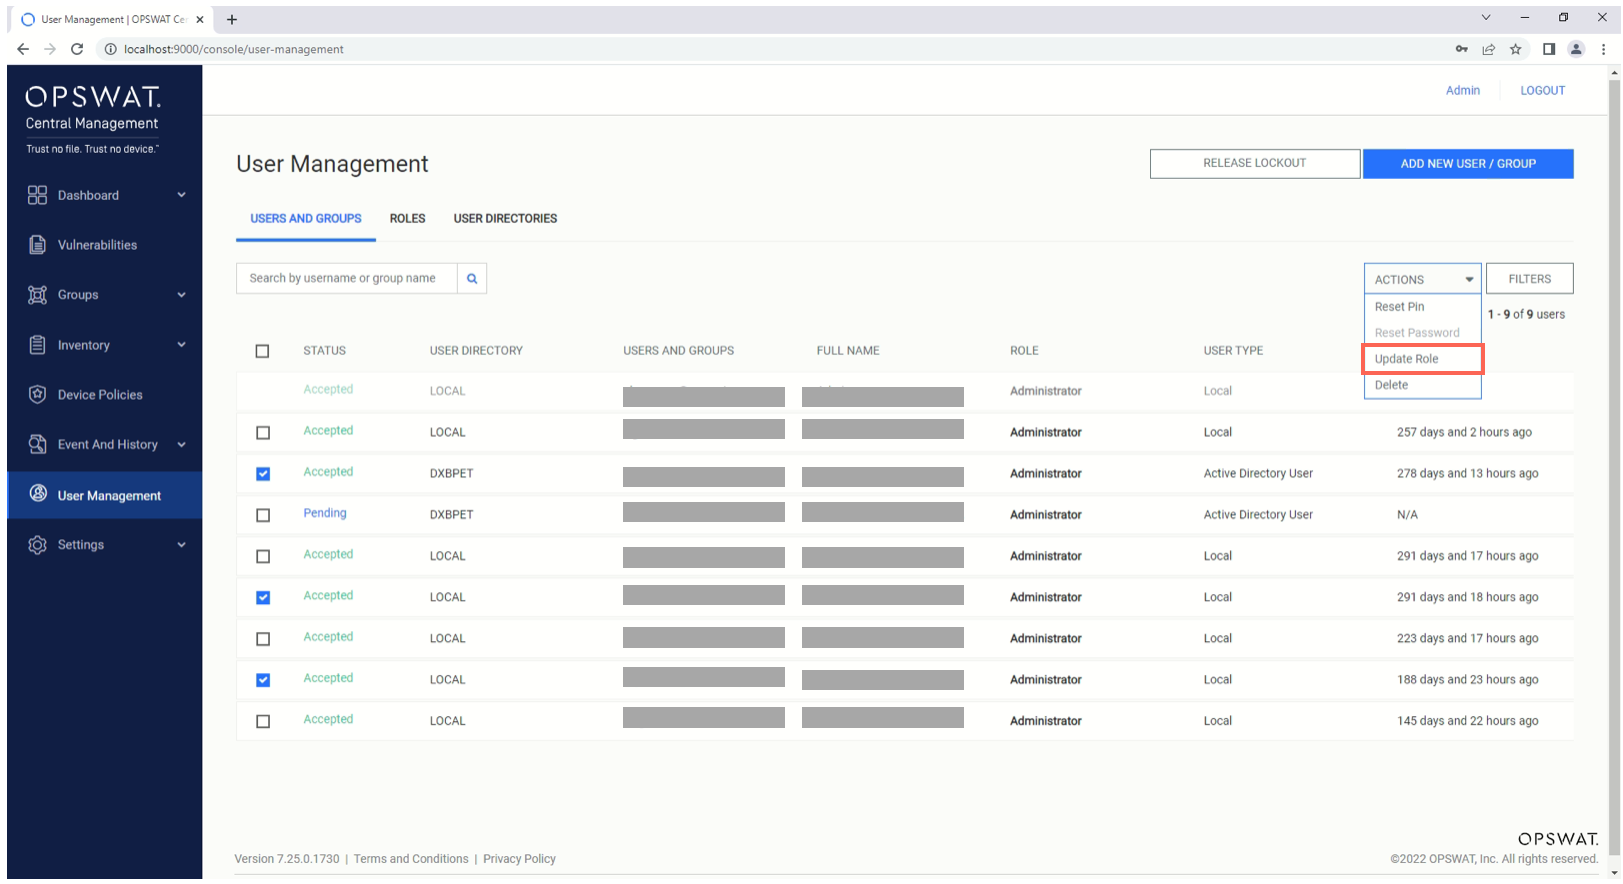Click the Event And History icon
The height and width of the screenshot is (884, 1623).
(37, 444)
